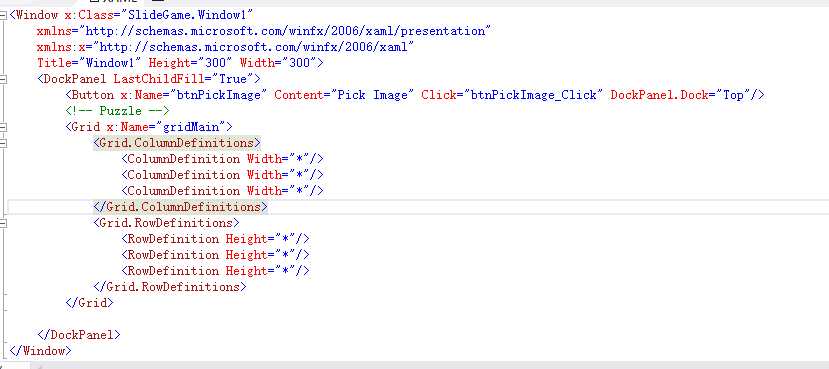Screen dimensions: 829x369
Task: Click the Click="btnPickImage_Click" handler attribute
Action: [x=512, y=95]
